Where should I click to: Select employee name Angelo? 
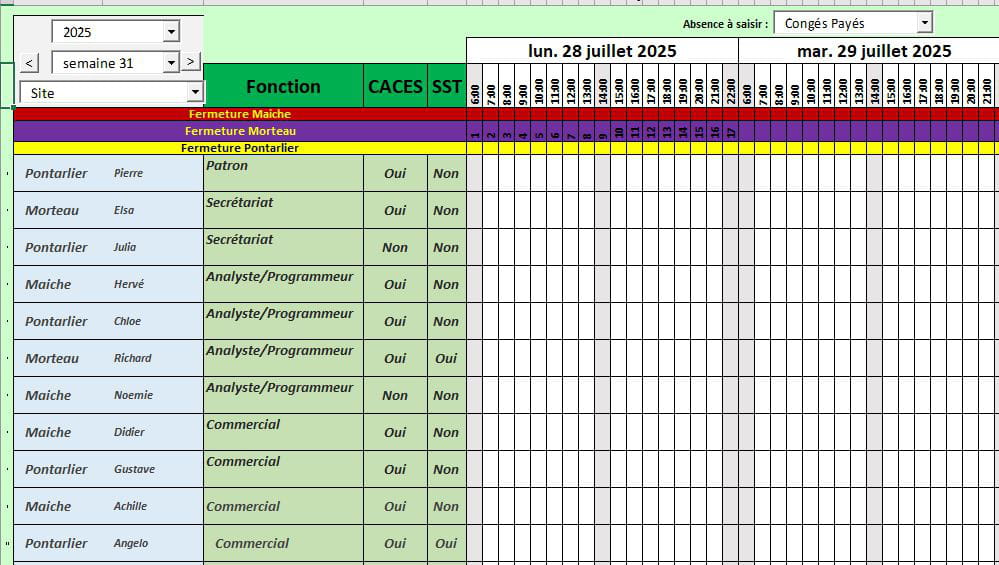[x=131, y=543]
